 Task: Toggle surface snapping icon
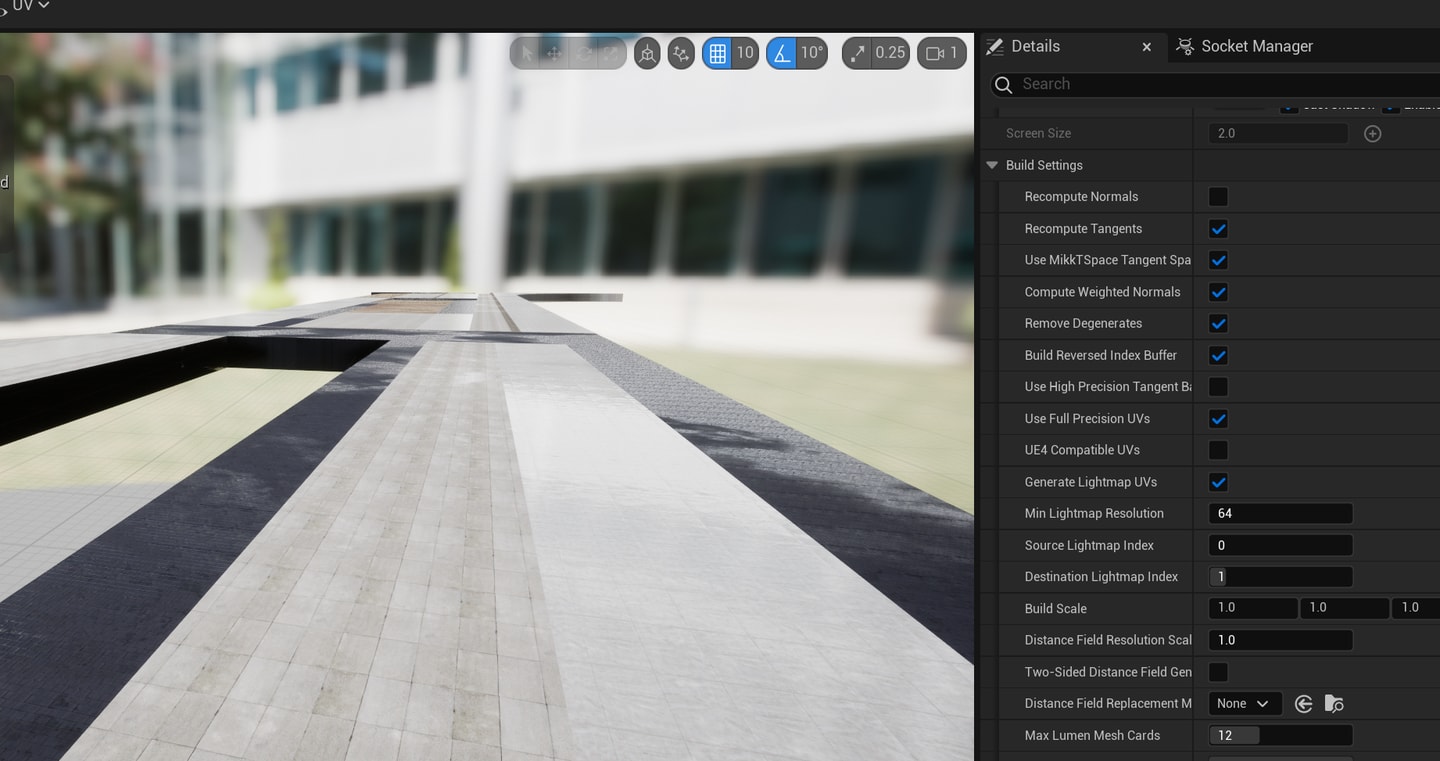681,53
